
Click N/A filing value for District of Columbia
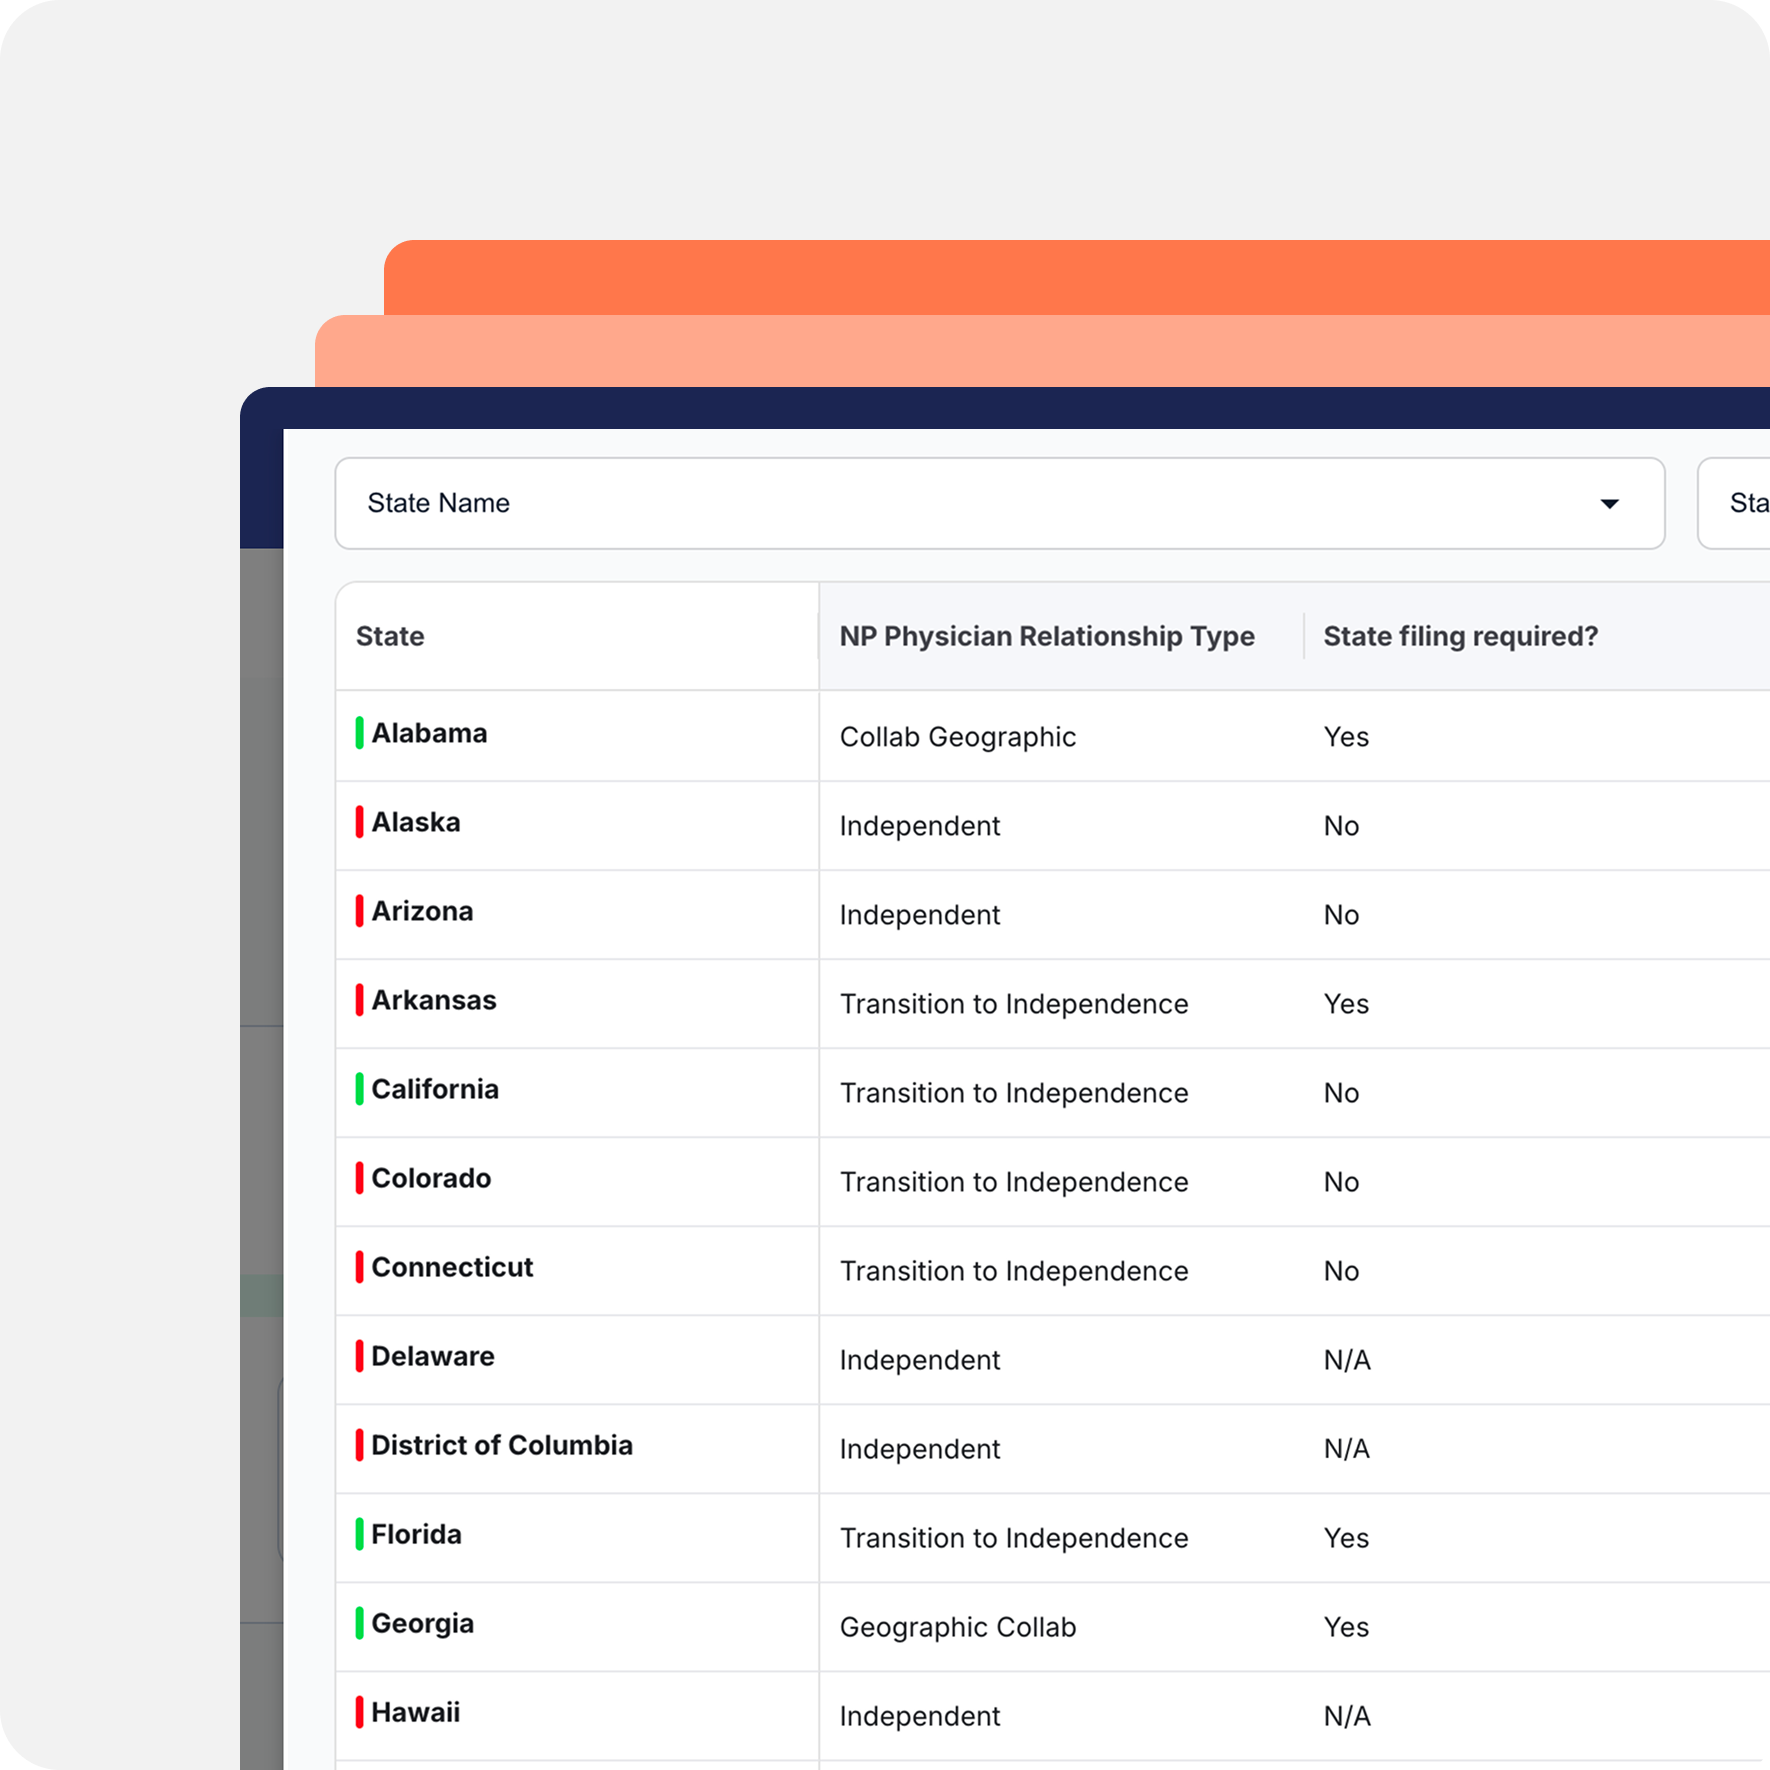click(1347, 1449)
